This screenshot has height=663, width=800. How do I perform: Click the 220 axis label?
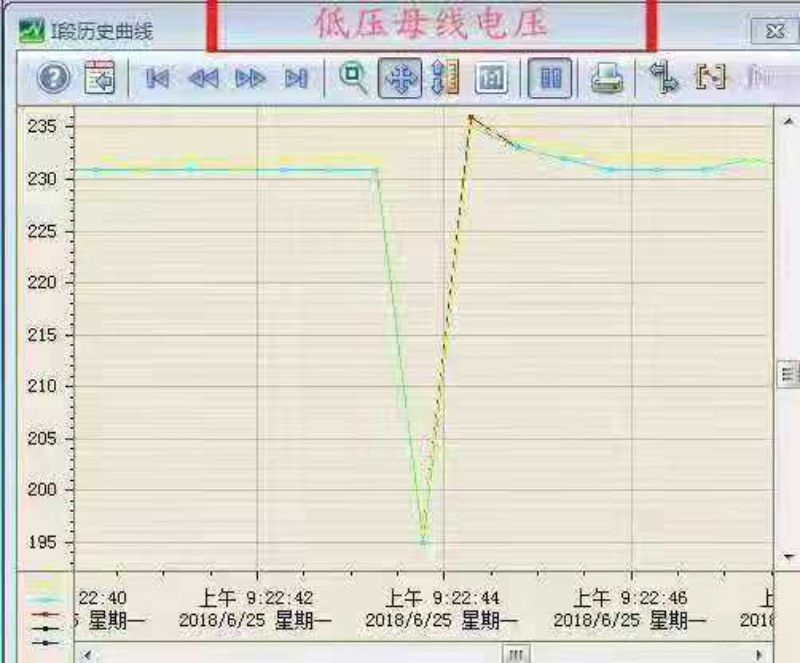(42, 282)
